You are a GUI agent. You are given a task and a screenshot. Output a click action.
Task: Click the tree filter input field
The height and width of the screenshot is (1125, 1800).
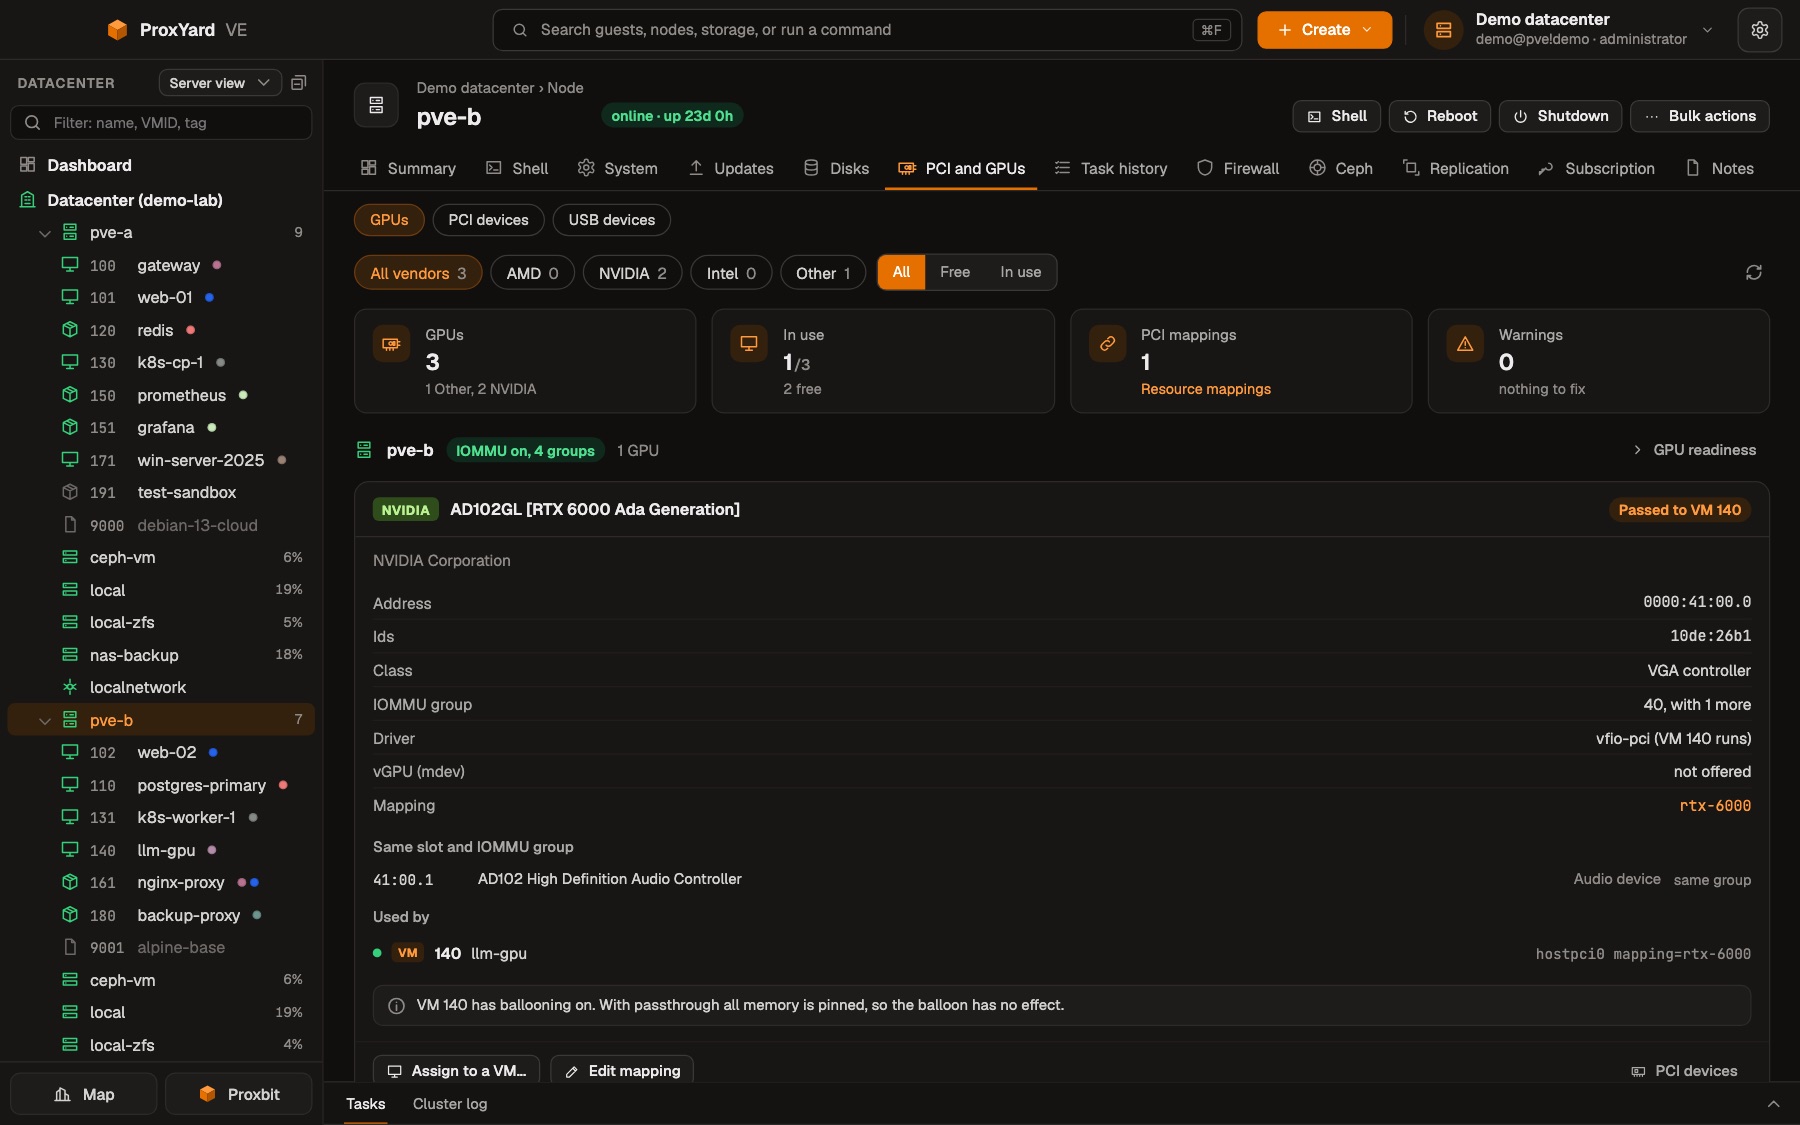click(161, 123)
